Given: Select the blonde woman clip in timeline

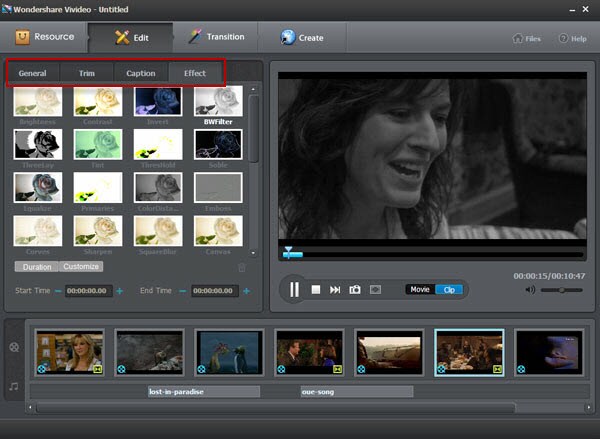Looking at the screenshot, I should pos(69,352).
